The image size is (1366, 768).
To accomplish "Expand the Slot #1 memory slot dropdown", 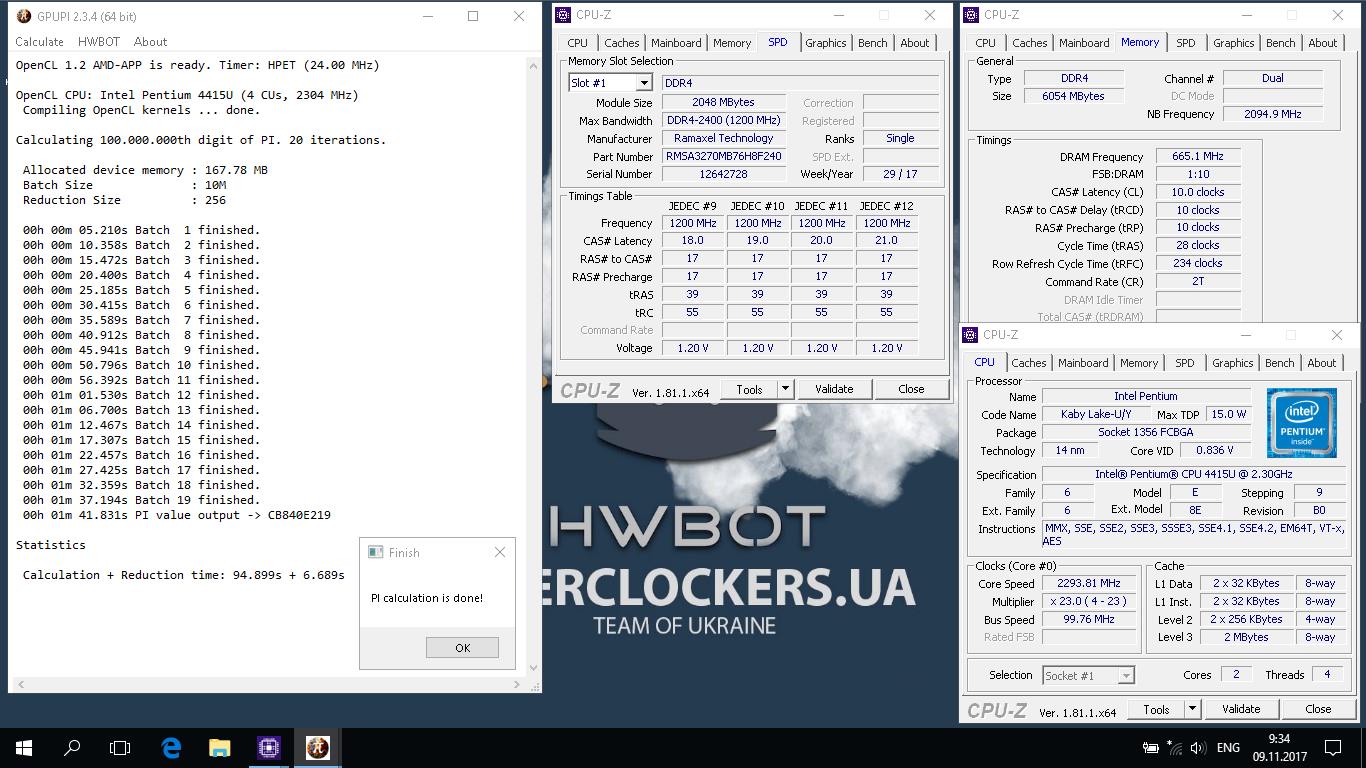I will 644,83.
